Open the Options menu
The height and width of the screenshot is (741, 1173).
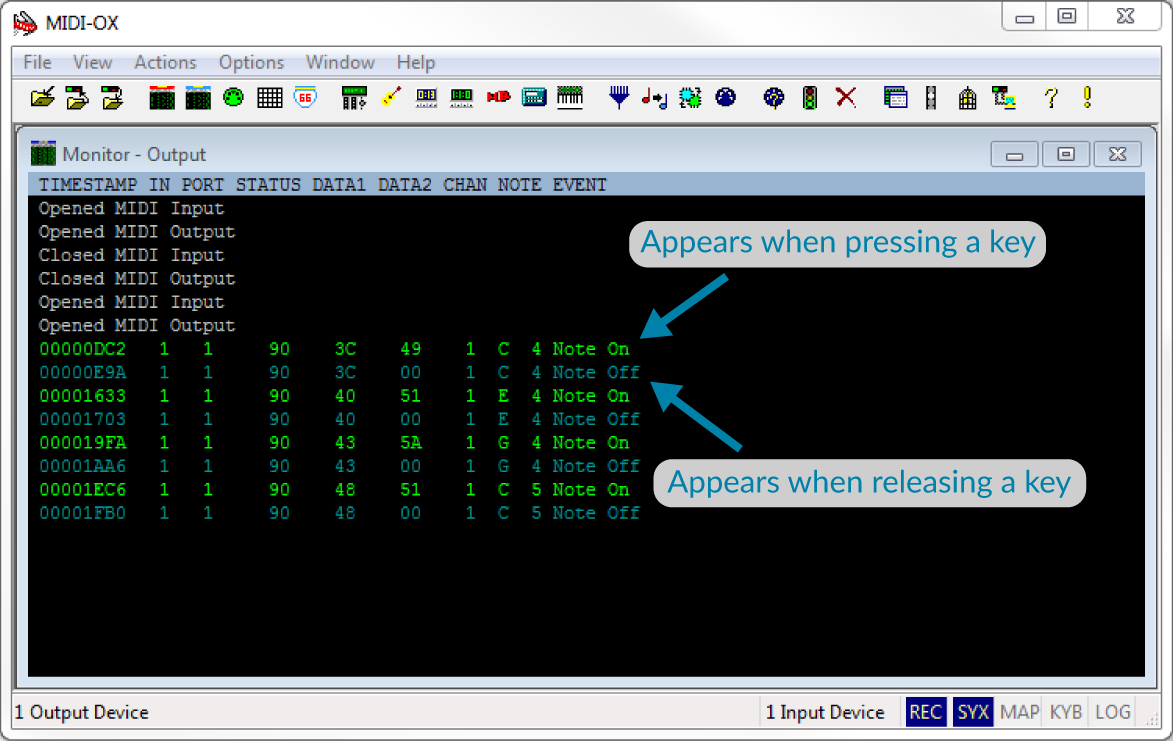point(251,62)
